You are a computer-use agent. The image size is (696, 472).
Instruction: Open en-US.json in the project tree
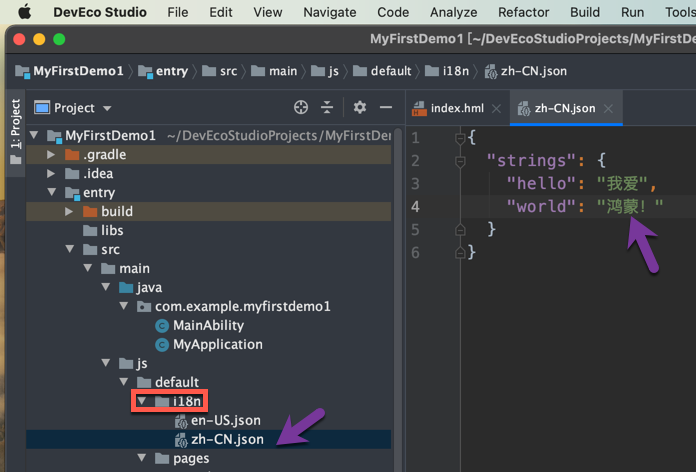(225, 420)
